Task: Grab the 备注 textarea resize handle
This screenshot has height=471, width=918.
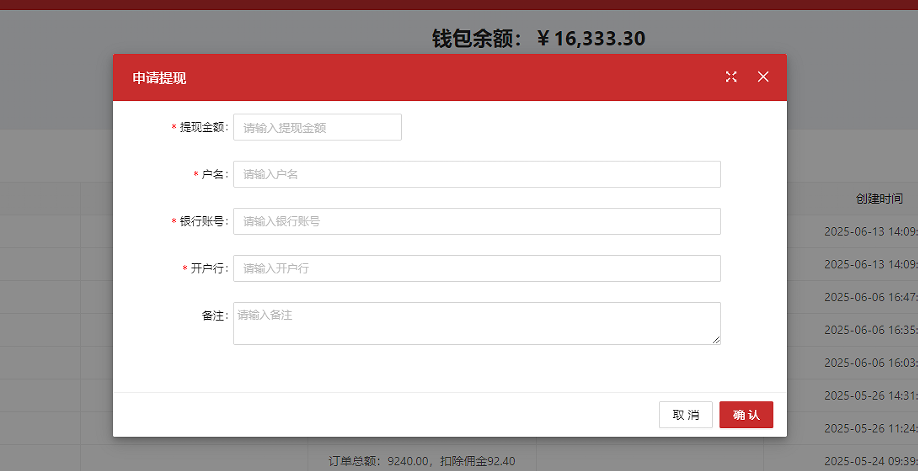Action: [x=717, y=340]
